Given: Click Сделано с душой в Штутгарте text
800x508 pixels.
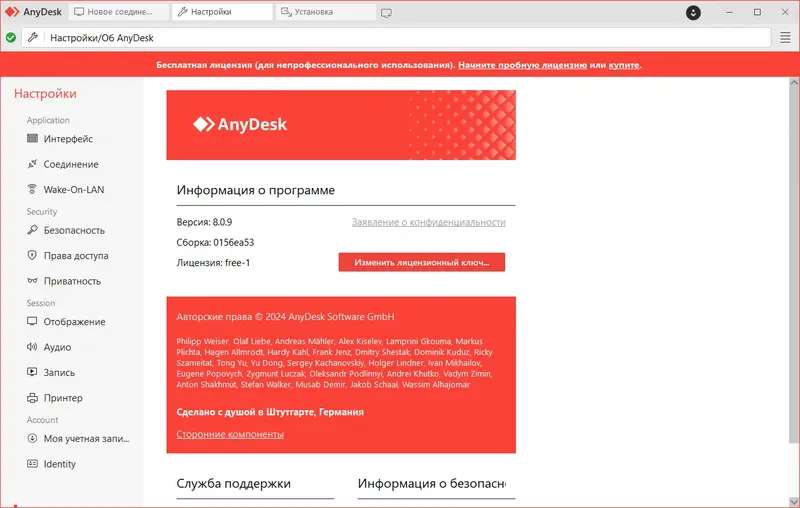Looking at the screenshot, I should (270, 412).
